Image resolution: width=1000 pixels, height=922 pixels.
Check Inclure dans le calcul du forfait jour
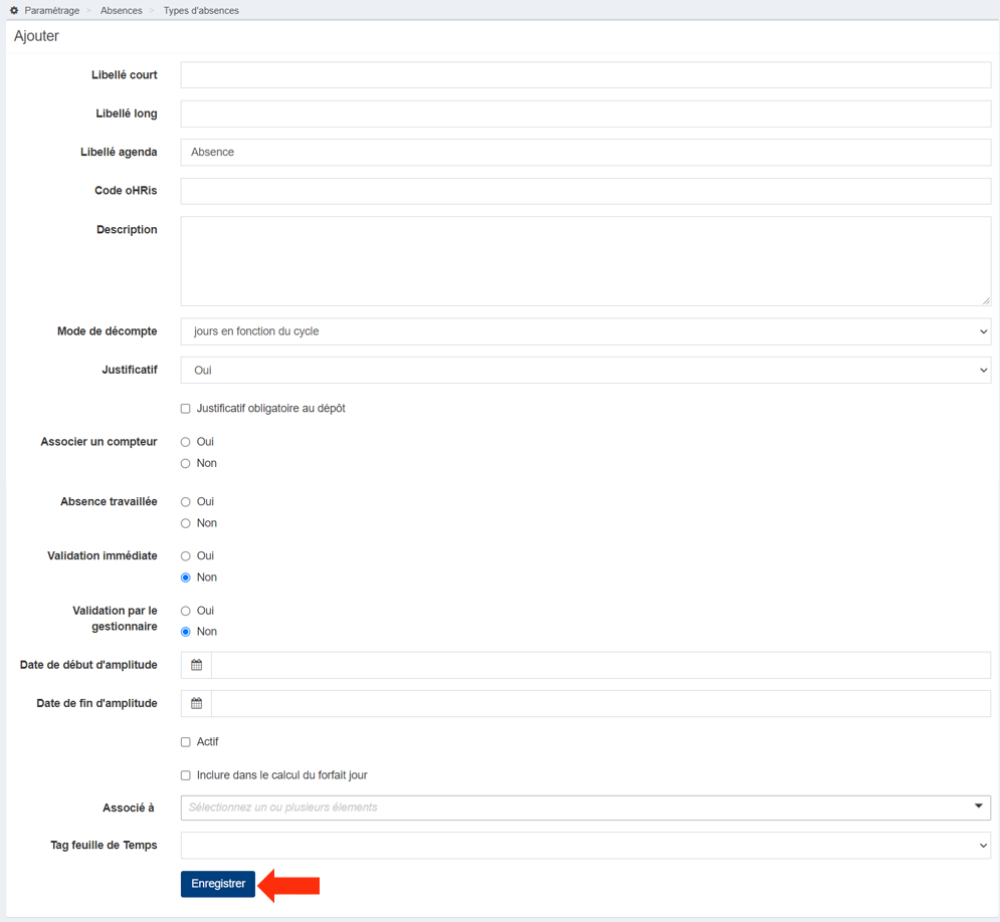click(186, 775)
